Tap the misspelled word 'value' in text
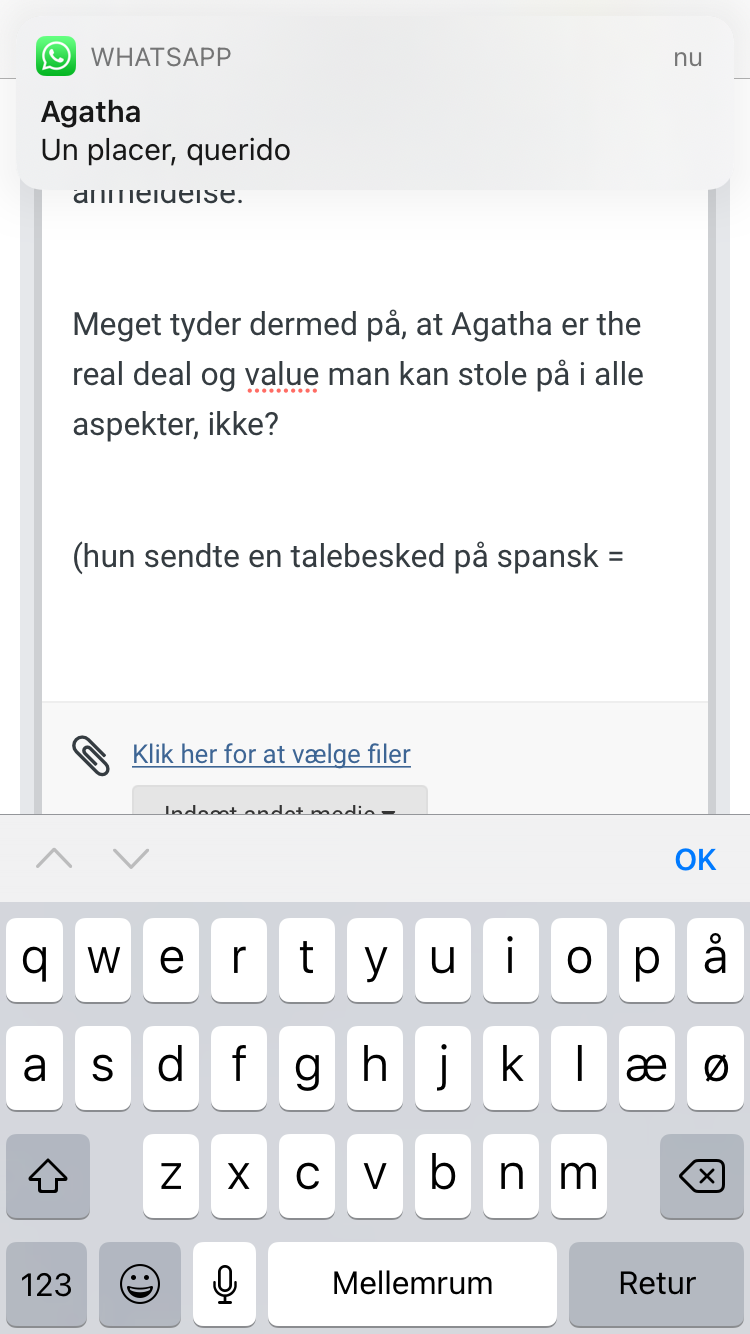Image resolution: width=750 pixels, height=1334 pixels. (x=281, y=375)
